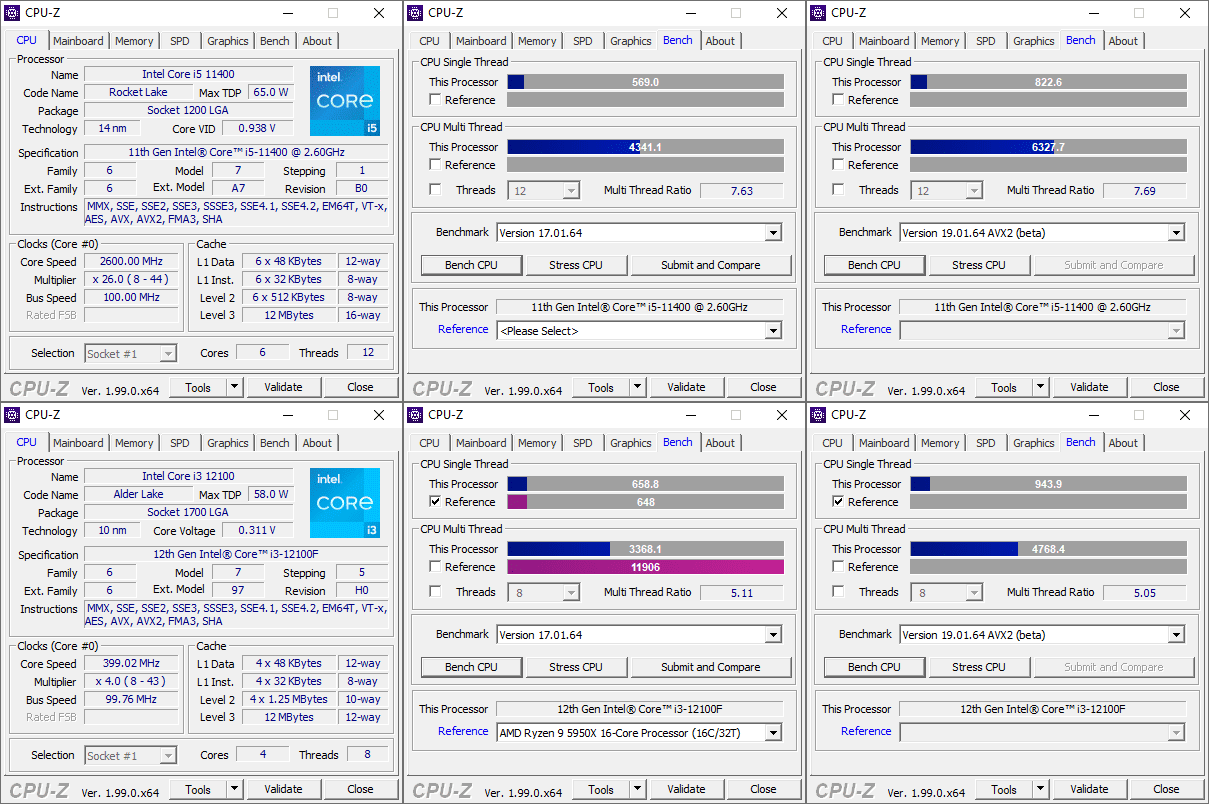Click the CPU-Z title icon in the i3 12100 CPU window
The image size is (1209, 804).
(x=13, y=415)
